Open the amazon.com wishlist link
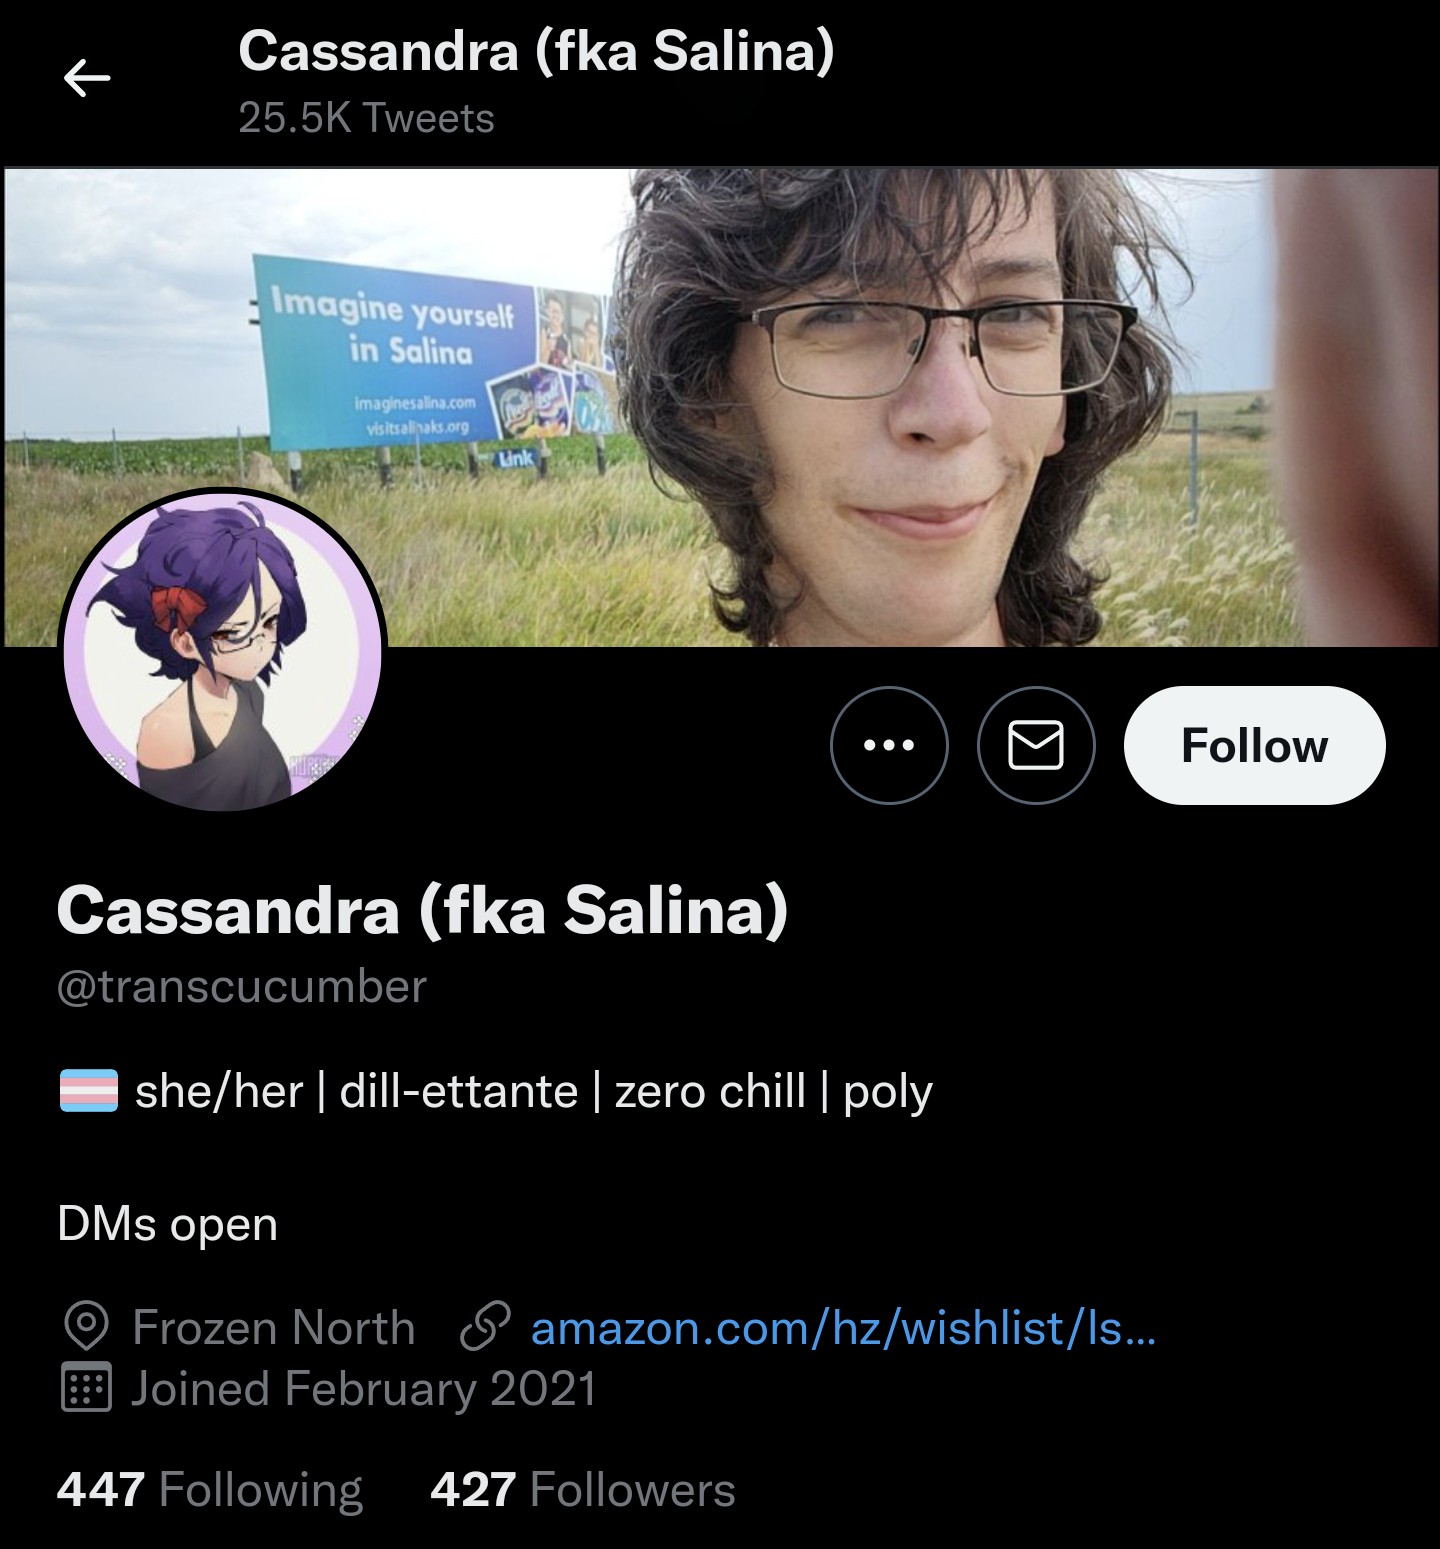The height and width of the screenshot is (1549, 1440). (843, 1328)
